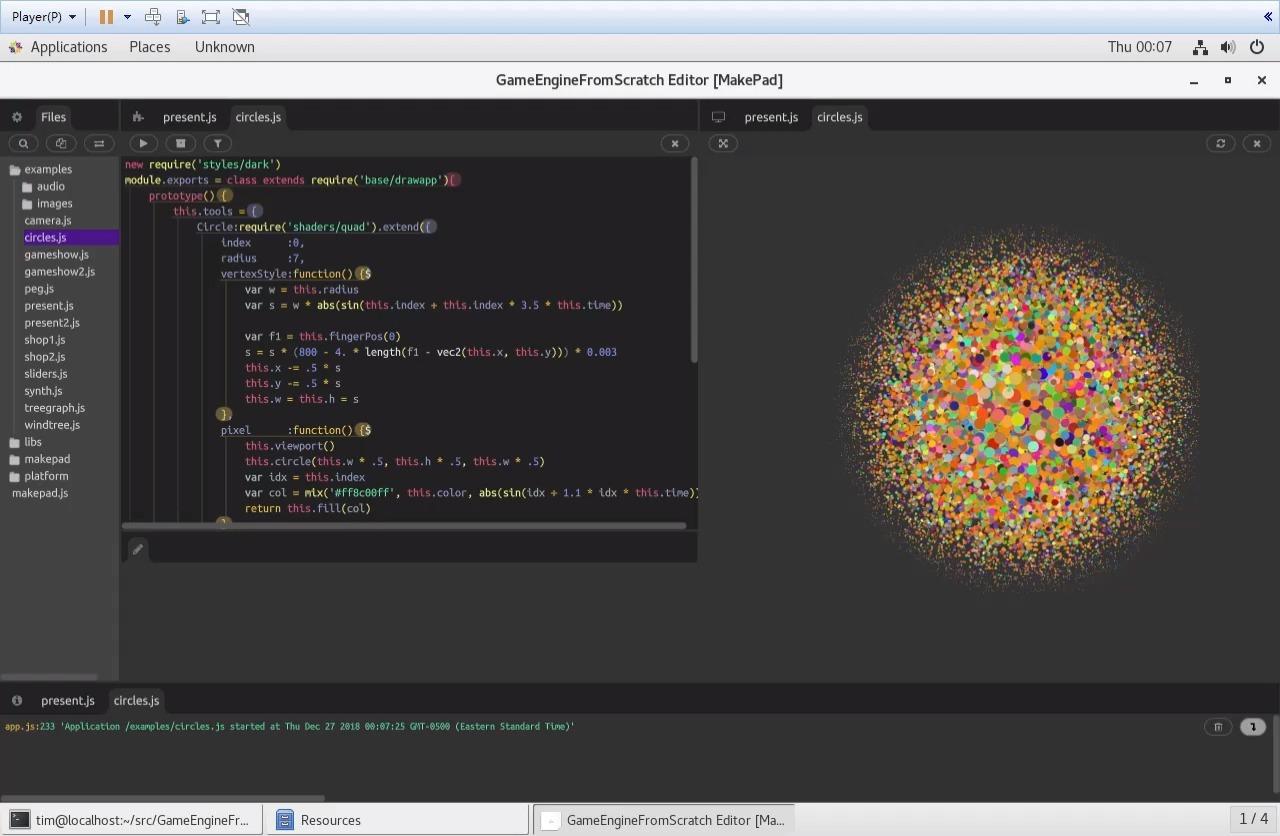1280x836 pixels.
Task: Click the monitor icon in preview tab bar
Action: tap(718, 117)
